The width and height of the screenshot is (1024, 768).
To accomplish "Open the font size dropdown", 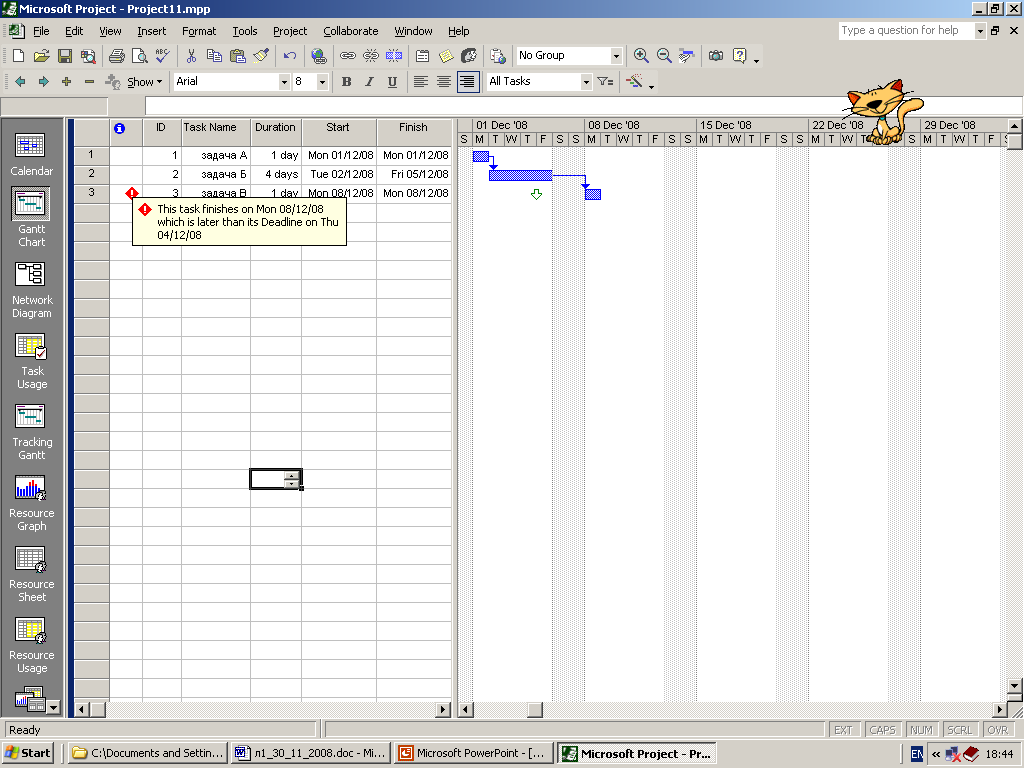I will pos(322,82).
